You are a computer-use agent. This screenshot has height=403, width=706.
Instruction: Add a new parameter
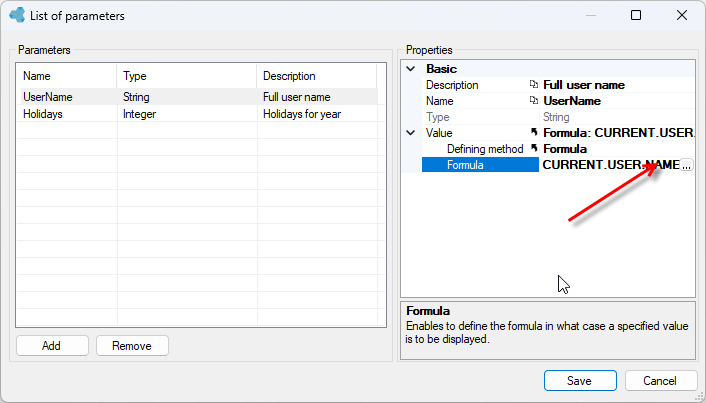[52, 346]
